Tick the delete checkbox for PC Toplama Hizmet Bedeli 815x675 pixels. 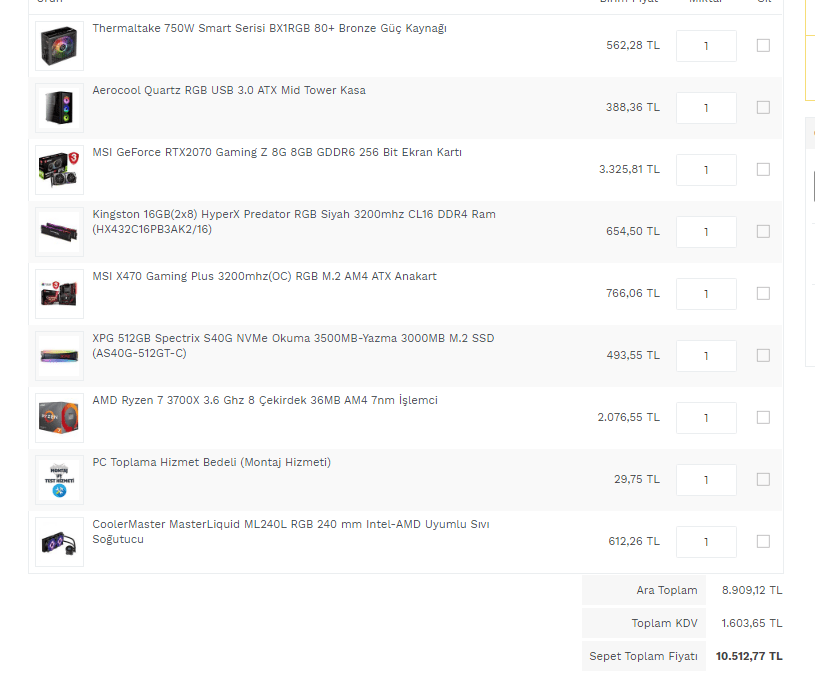(x=763, y=479)
